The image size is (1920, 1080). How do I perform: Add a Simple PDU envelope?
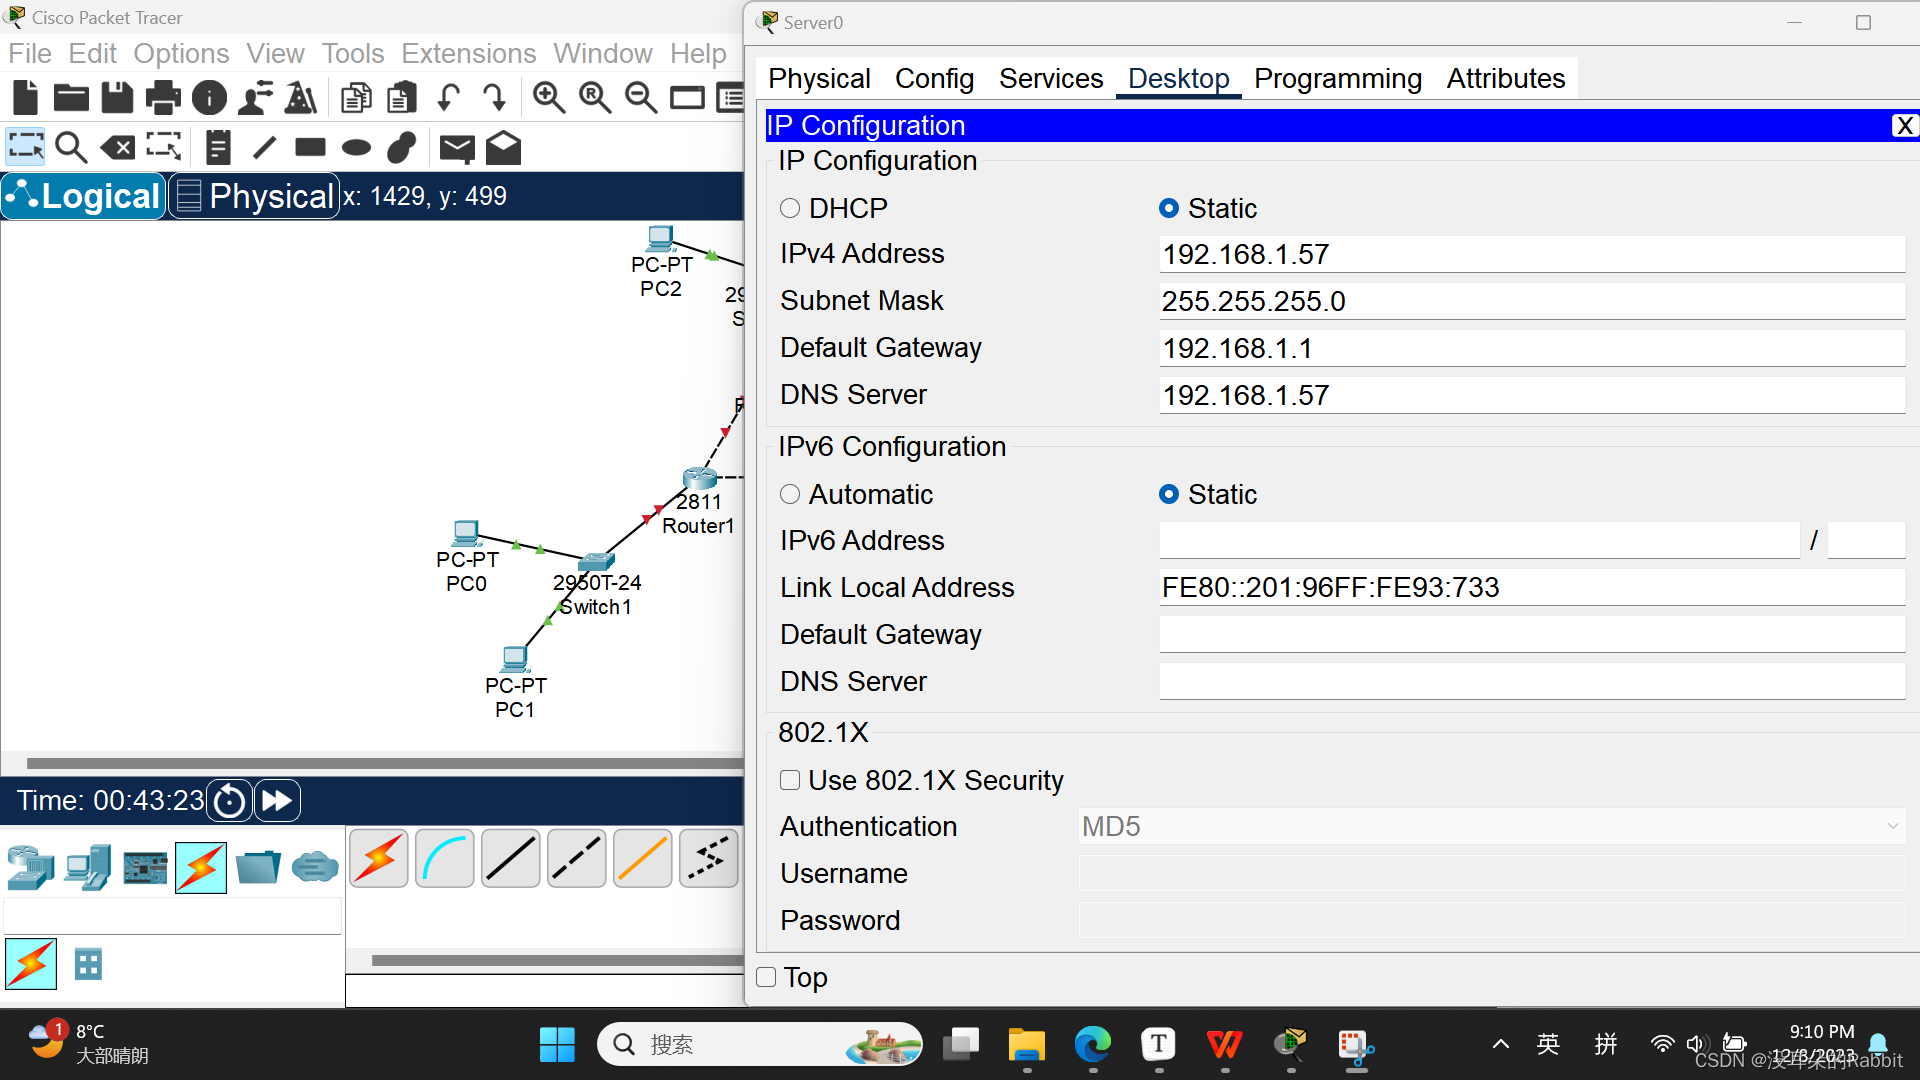457,149
